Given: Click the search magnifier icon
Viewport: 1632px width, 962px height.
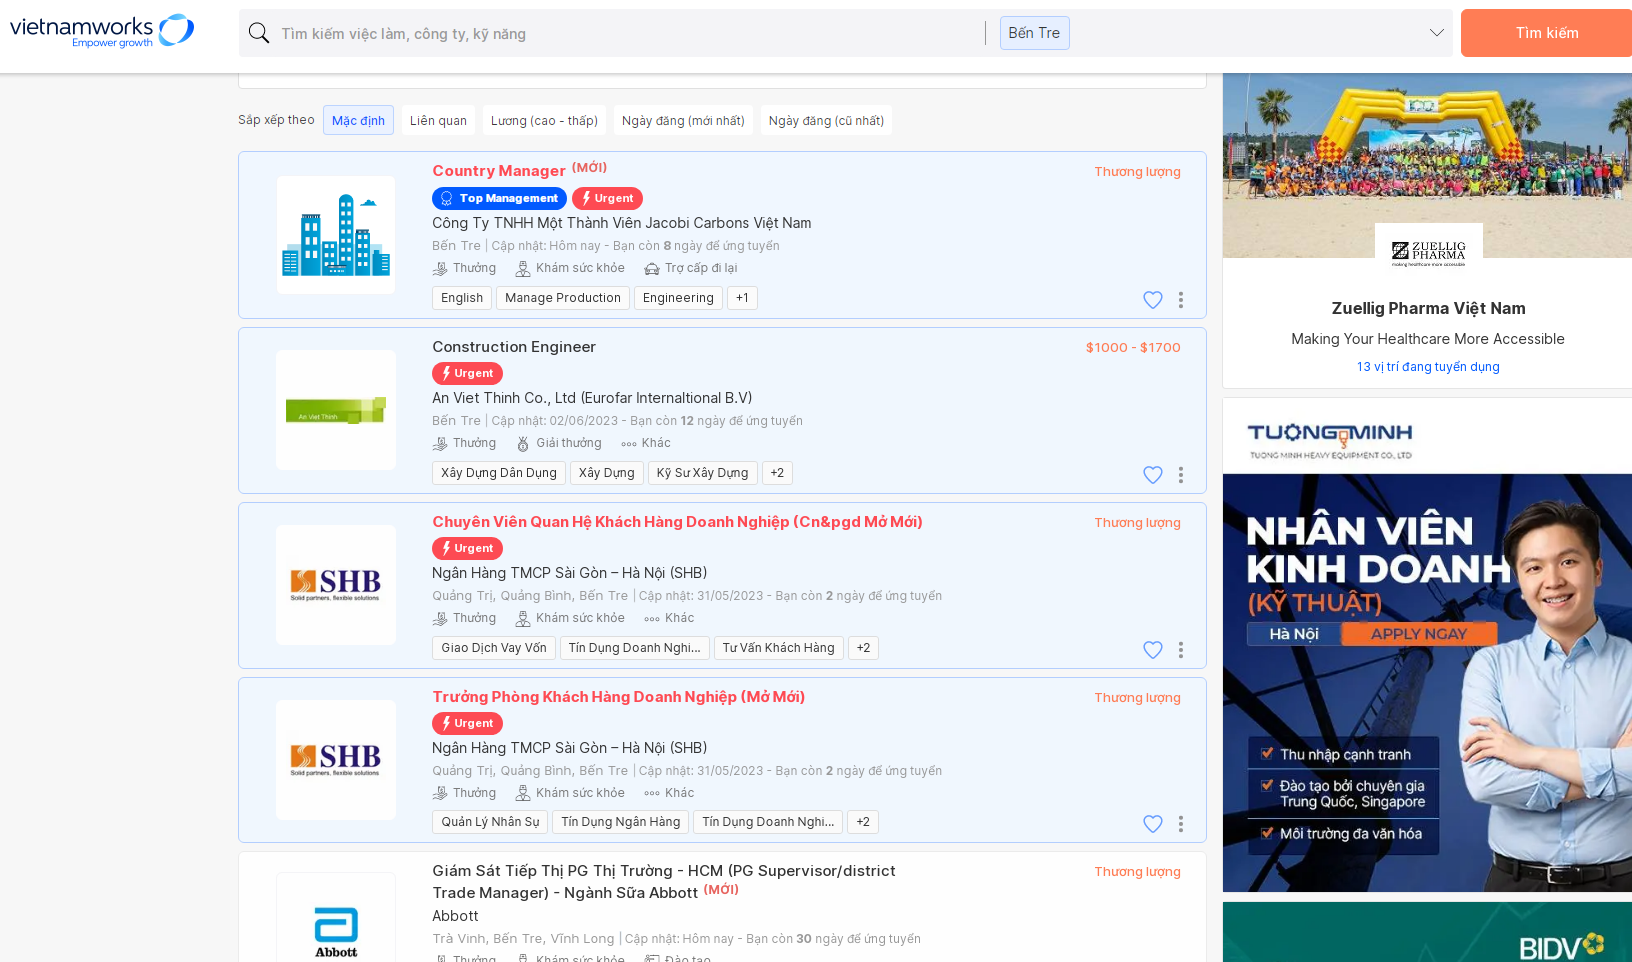Looking at the screenshot, I should (x=259, y=33).
